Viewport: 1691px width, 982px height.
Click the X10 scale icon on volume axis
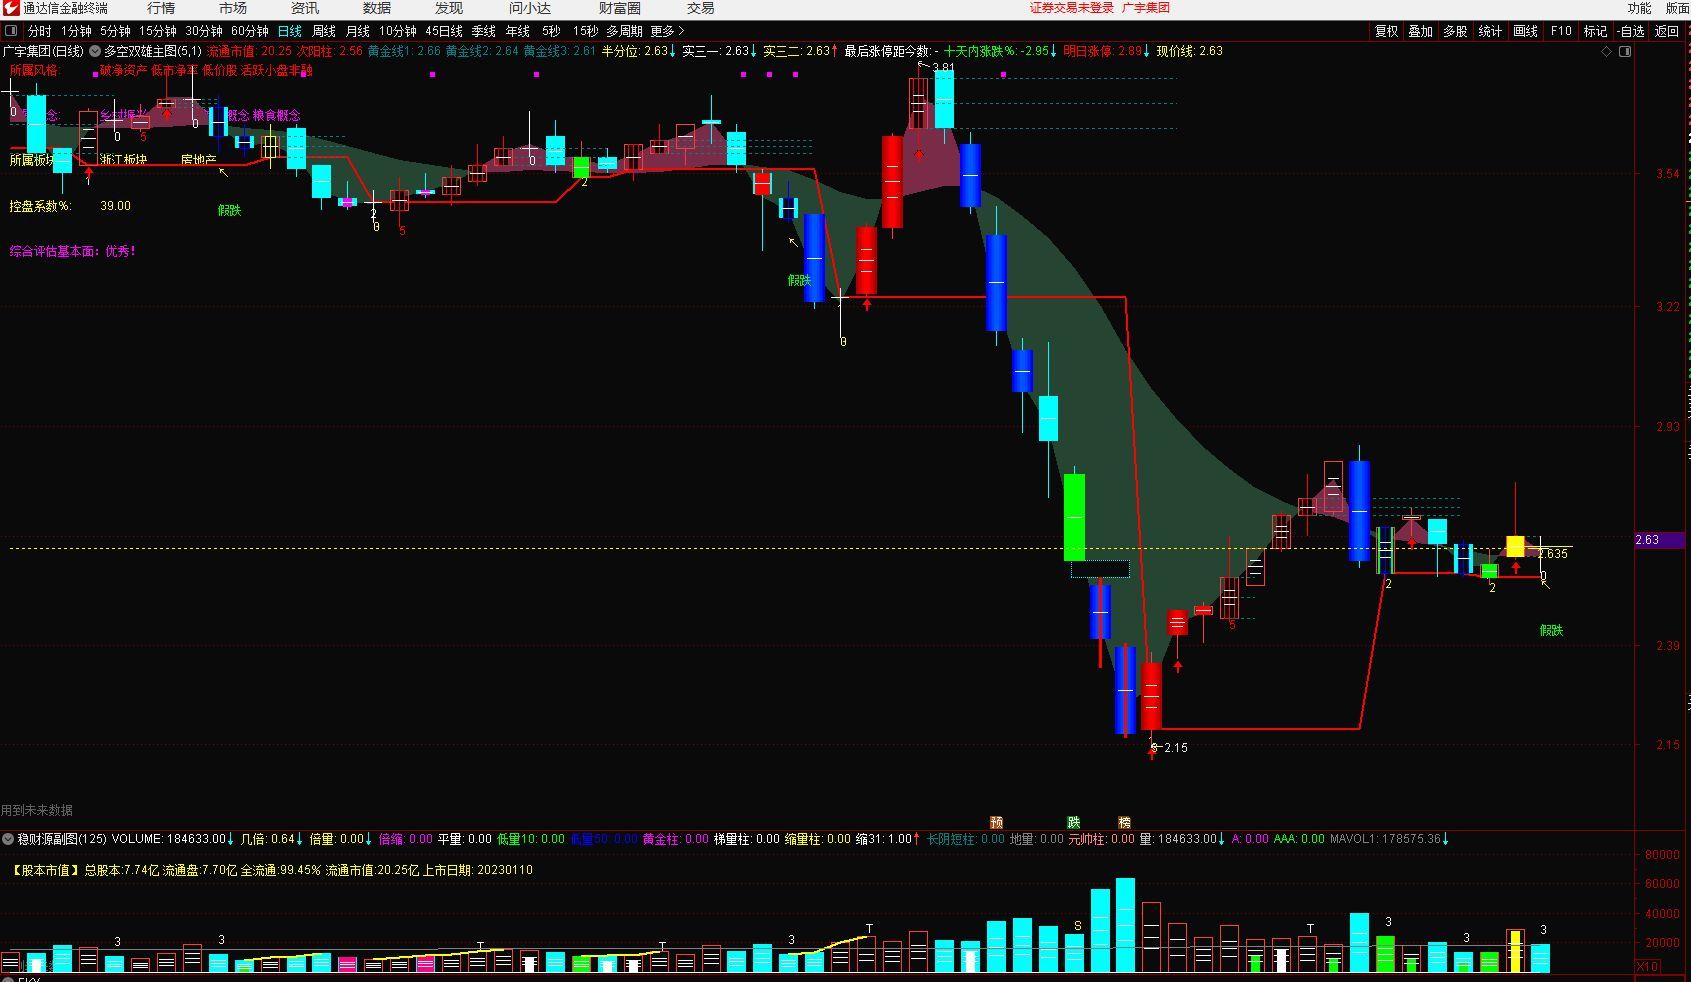pos(1647,967)
